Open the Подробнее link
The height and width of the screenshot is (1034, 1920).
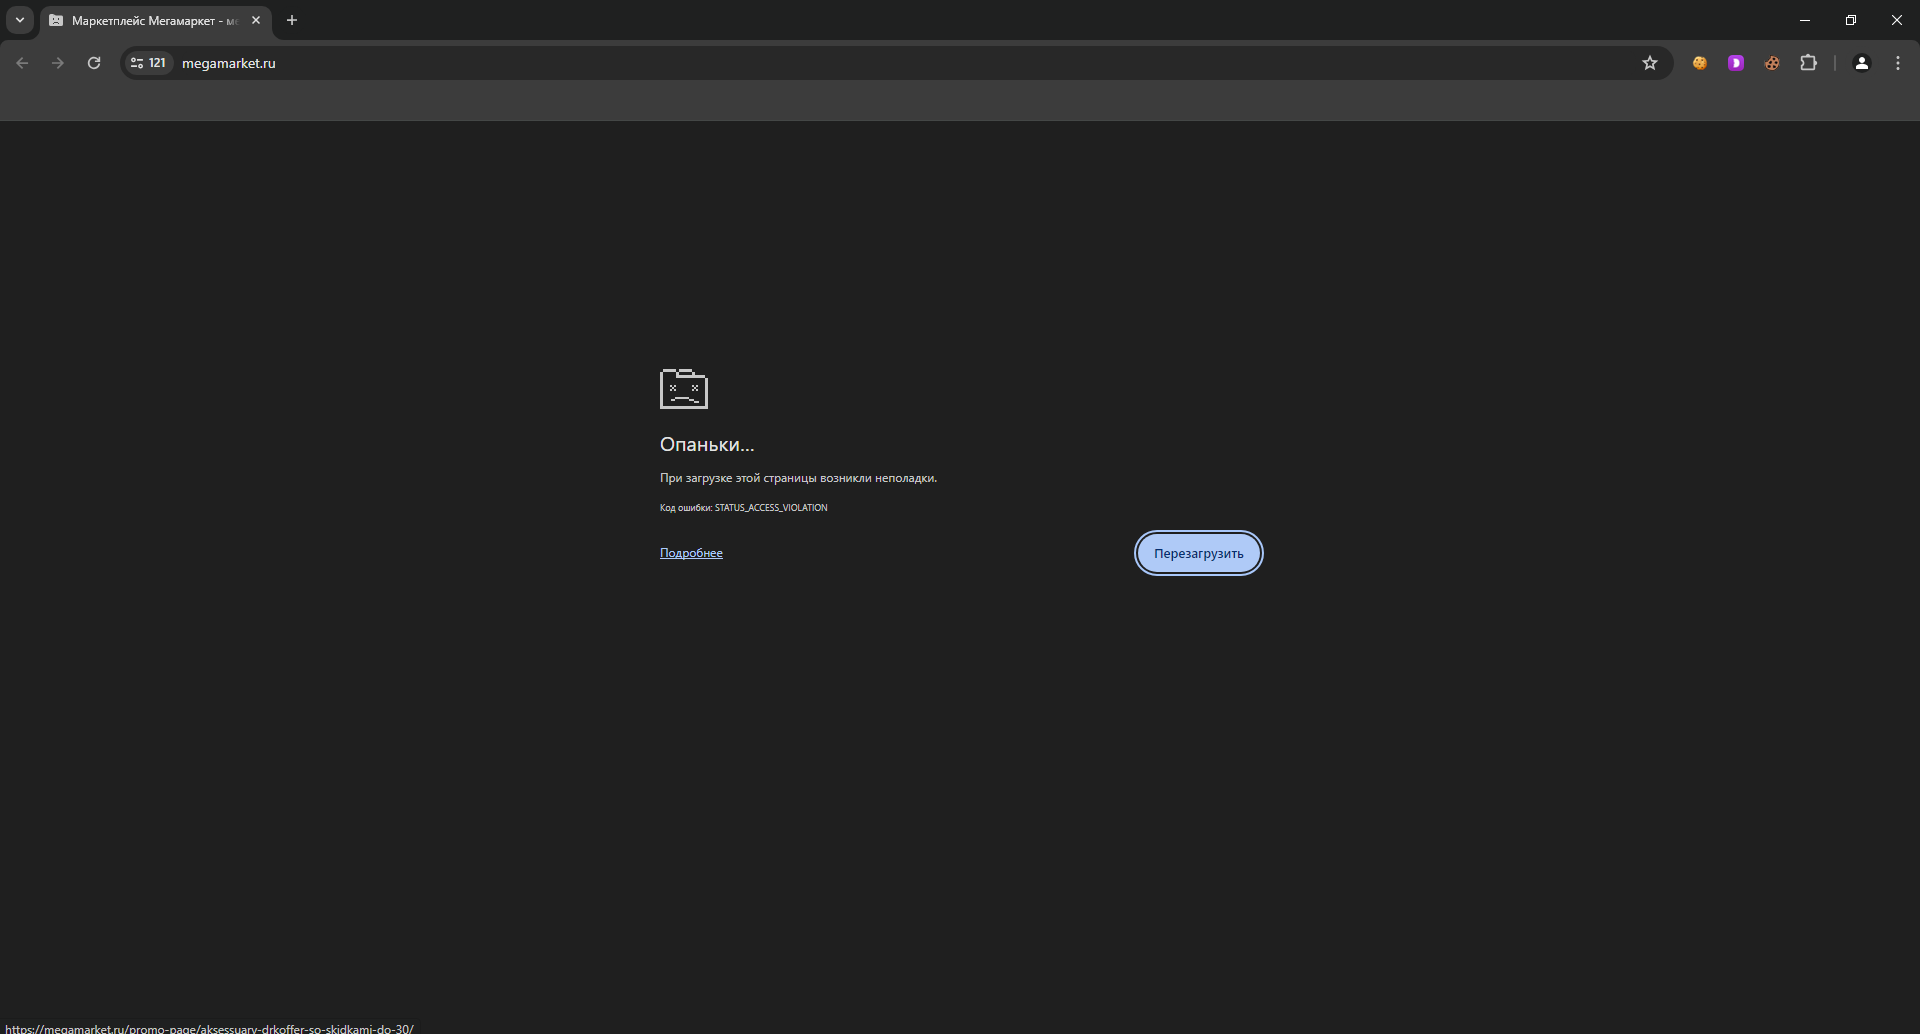691,553
